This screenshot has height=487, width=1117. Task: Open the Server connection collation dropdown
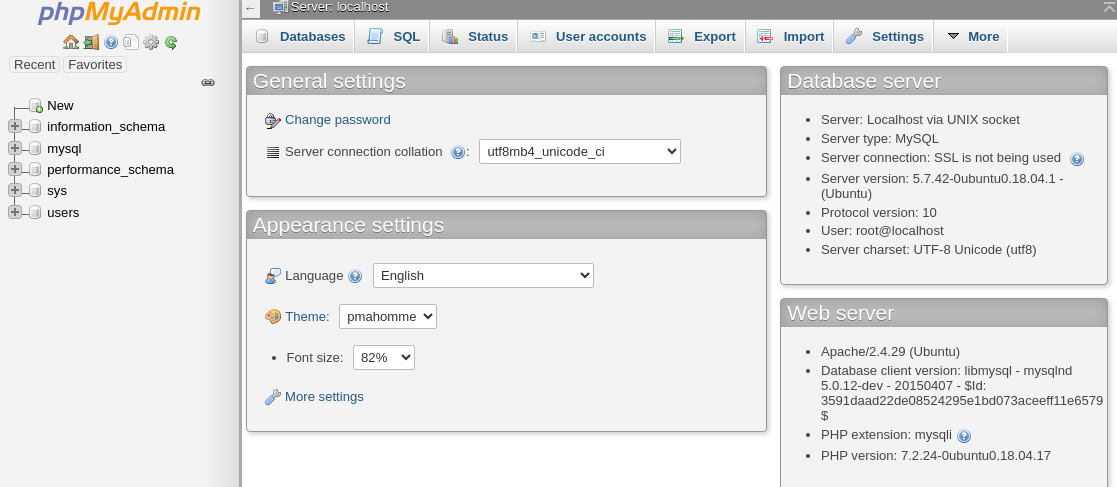(x=580, y=152)
